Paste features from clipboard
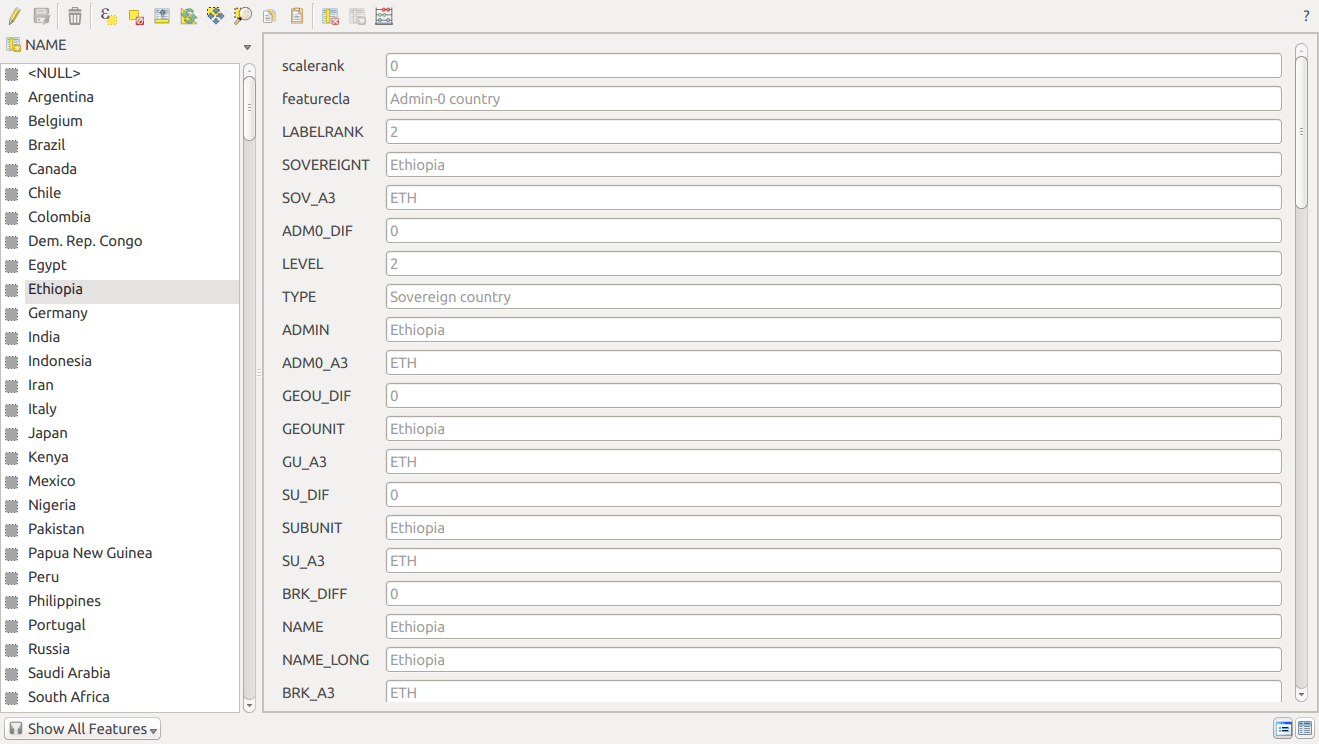 click(x=296, y=16)
